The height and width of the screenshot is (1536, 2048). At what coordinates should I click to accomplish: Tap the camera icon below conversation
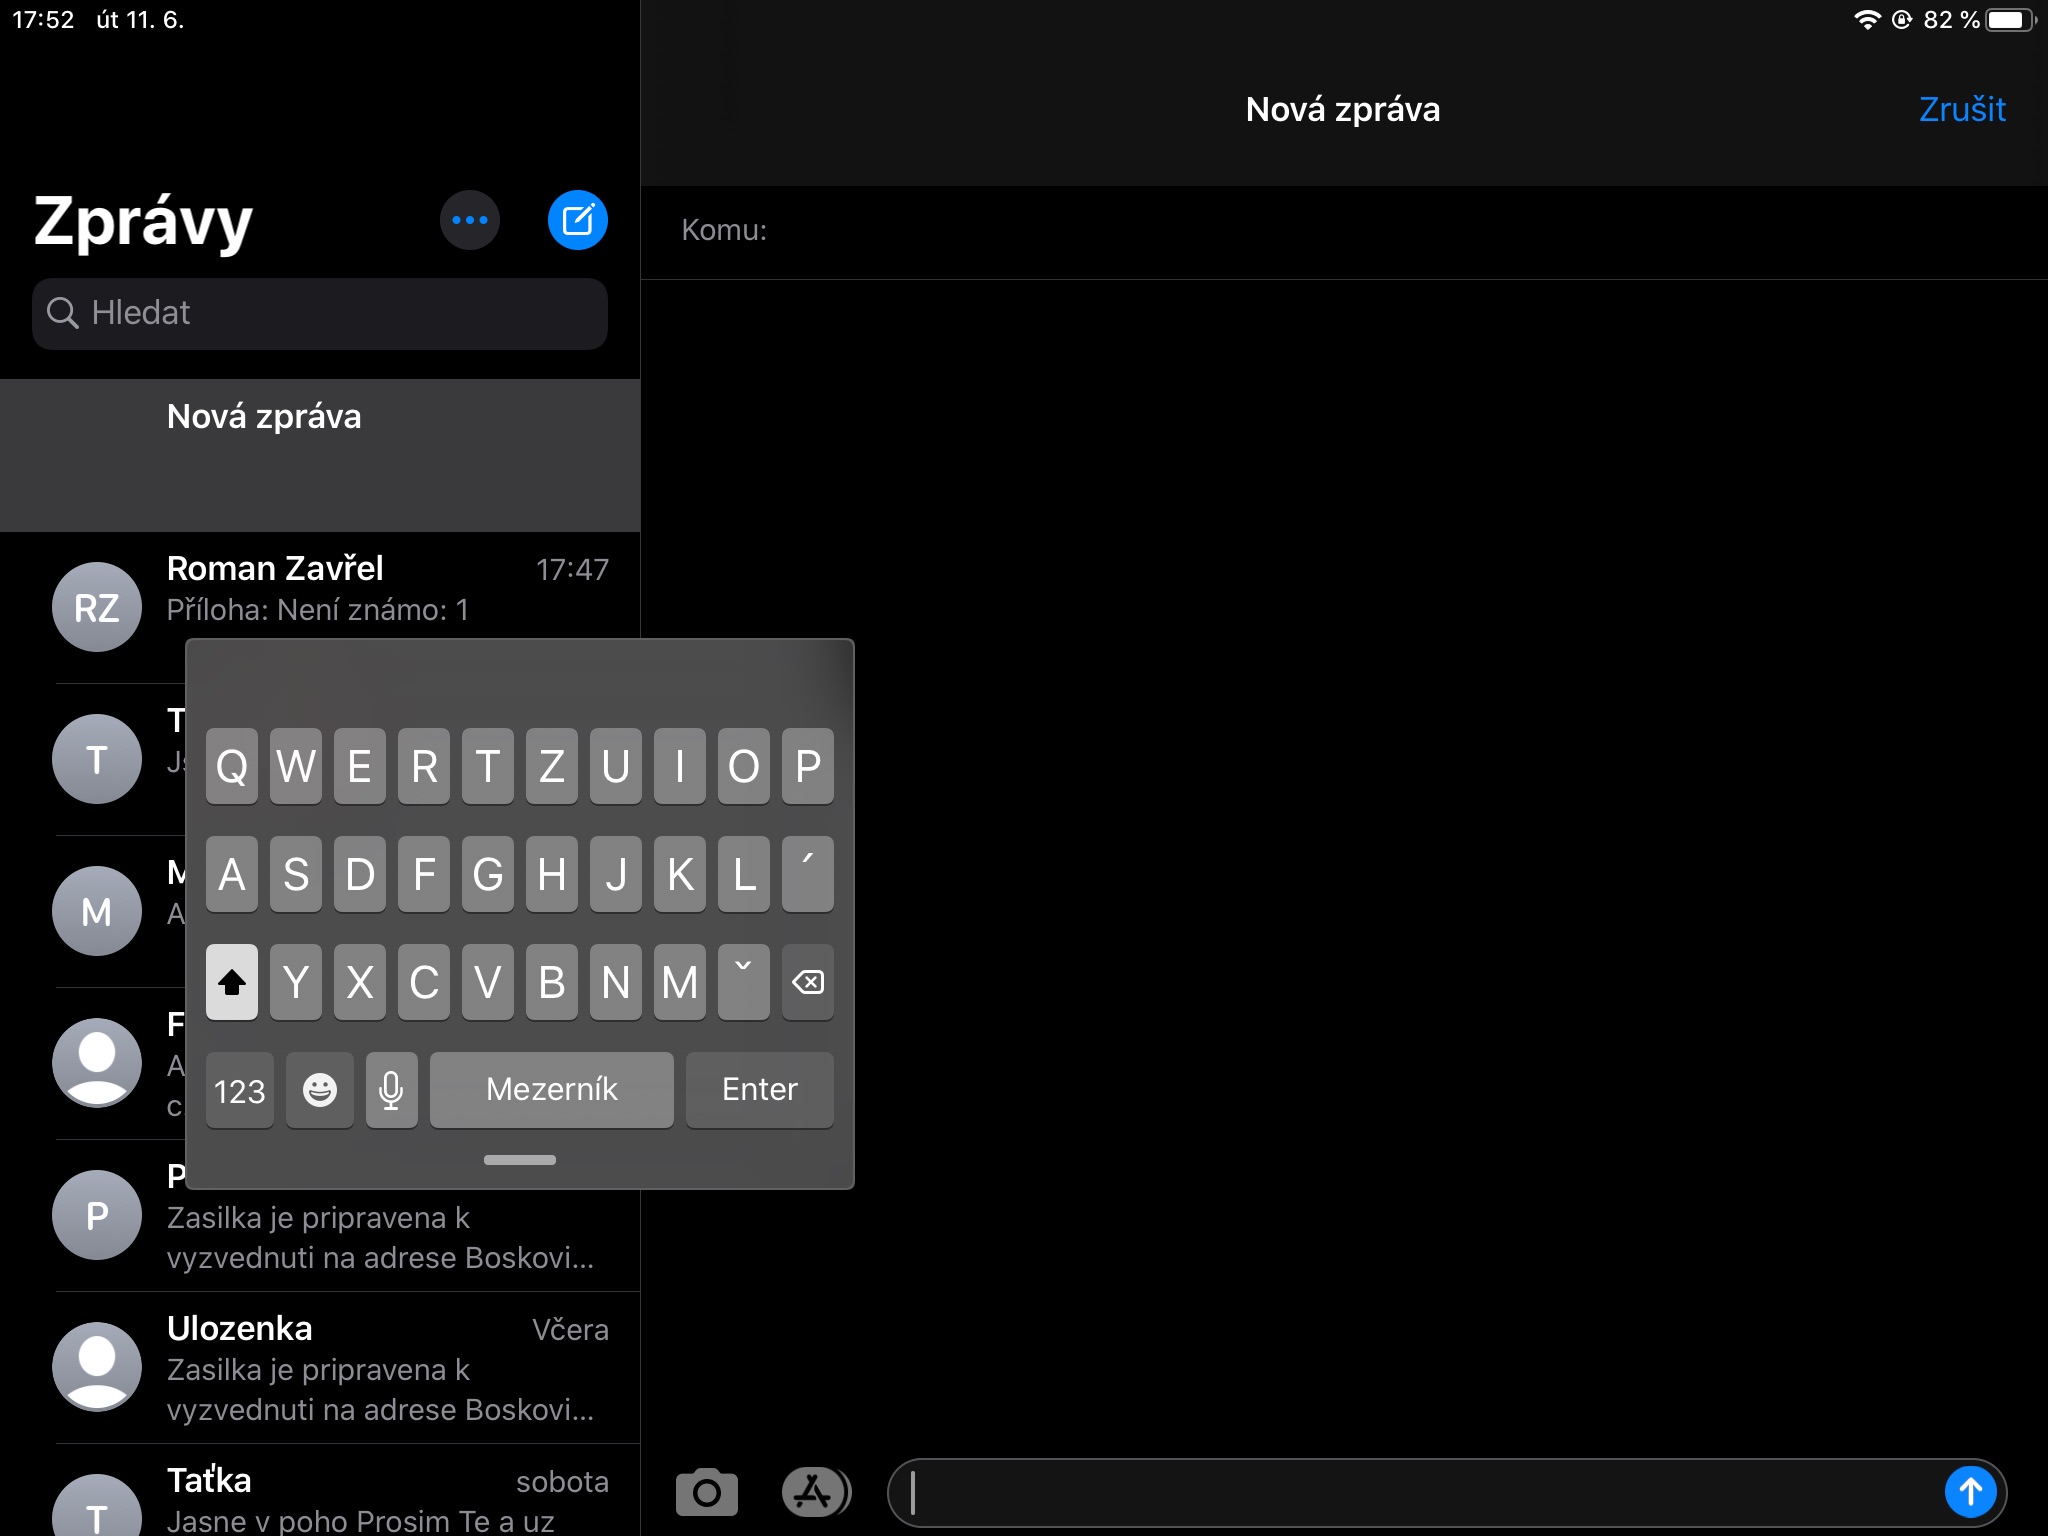click(x=707, y=1492)
